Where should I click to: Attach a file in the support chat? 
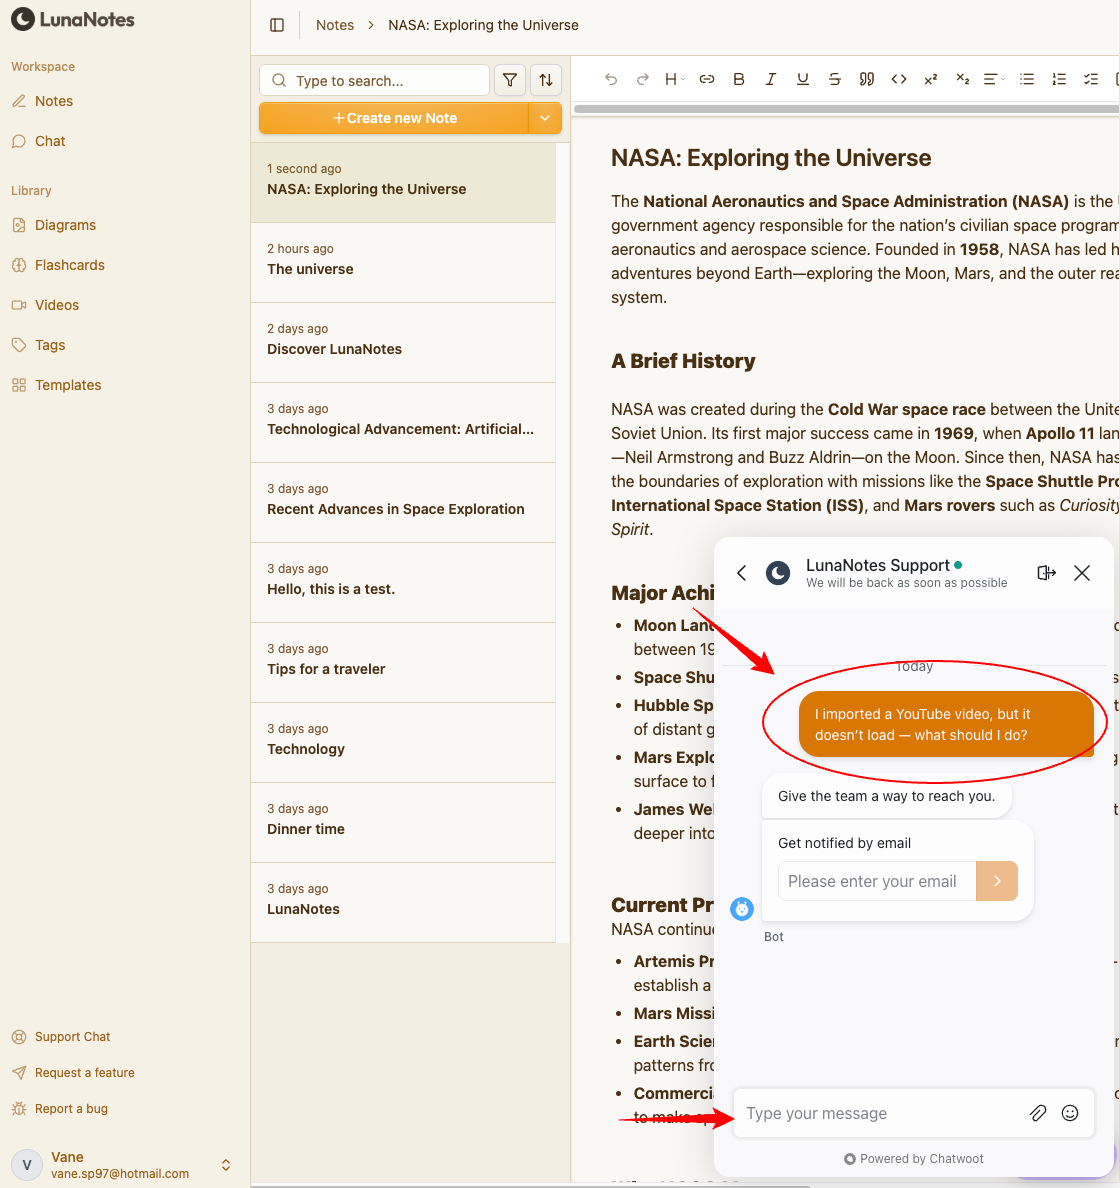coord(1038,1113)
